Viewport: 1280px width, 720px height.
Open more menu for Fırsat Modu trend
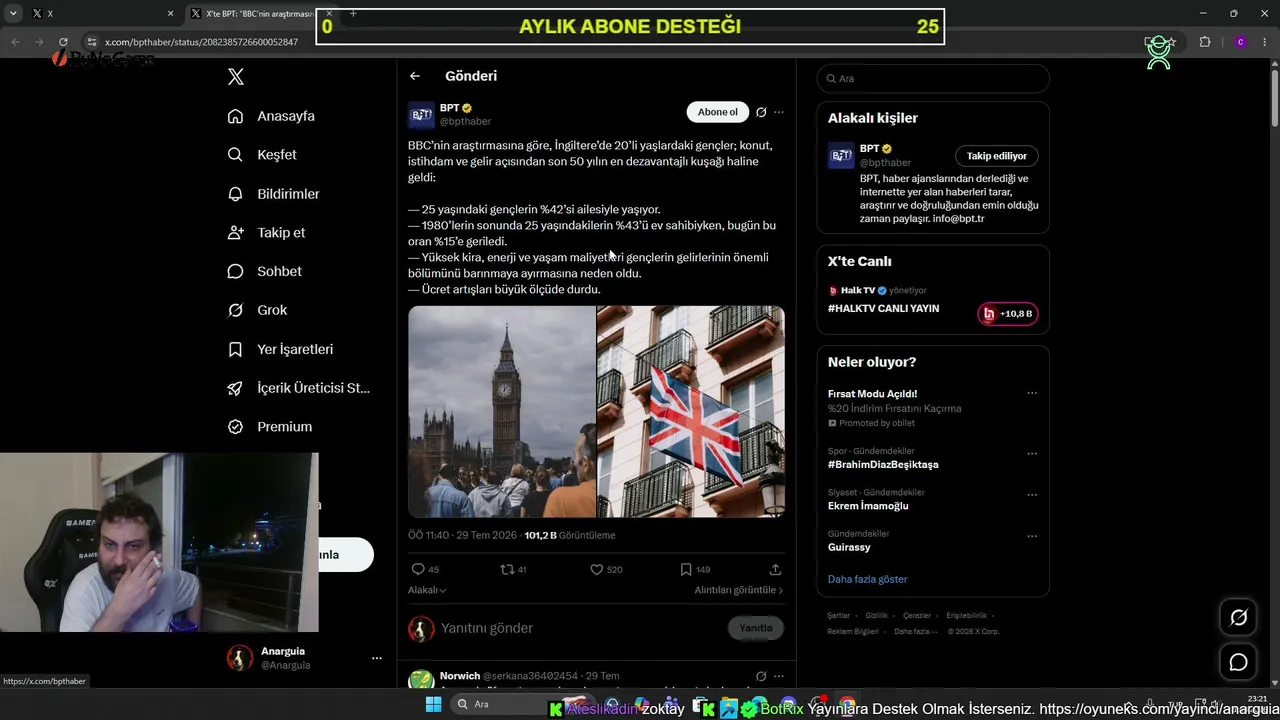[1032, 393]
